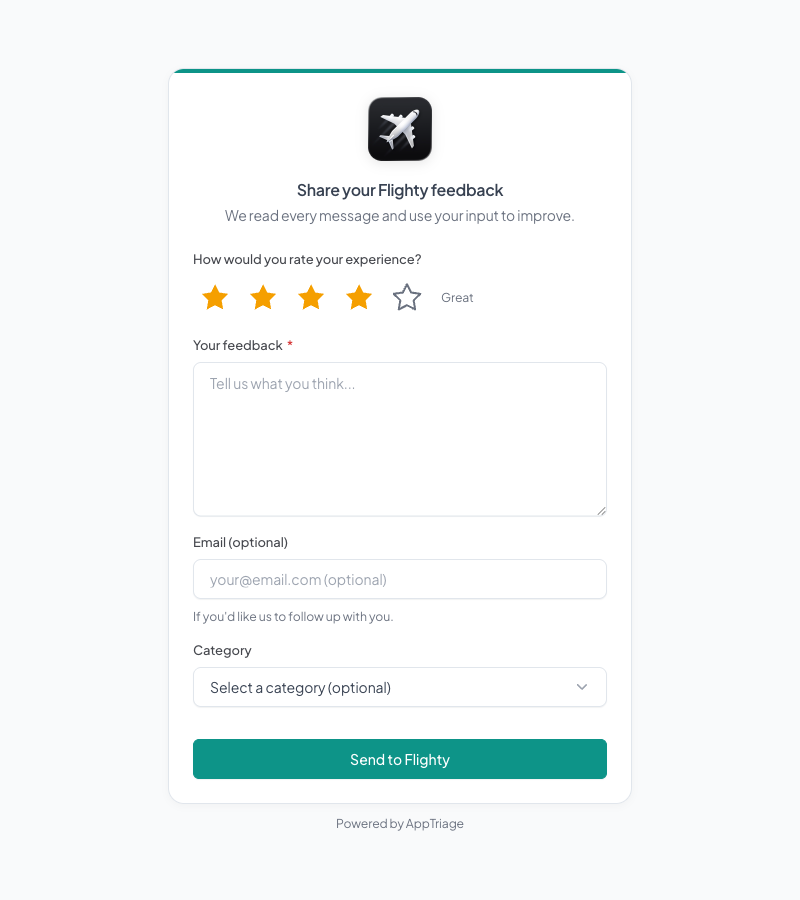The image size is (800, 900).
Task: Click the empty fifth star outline
Action: (x=406, y=297)
